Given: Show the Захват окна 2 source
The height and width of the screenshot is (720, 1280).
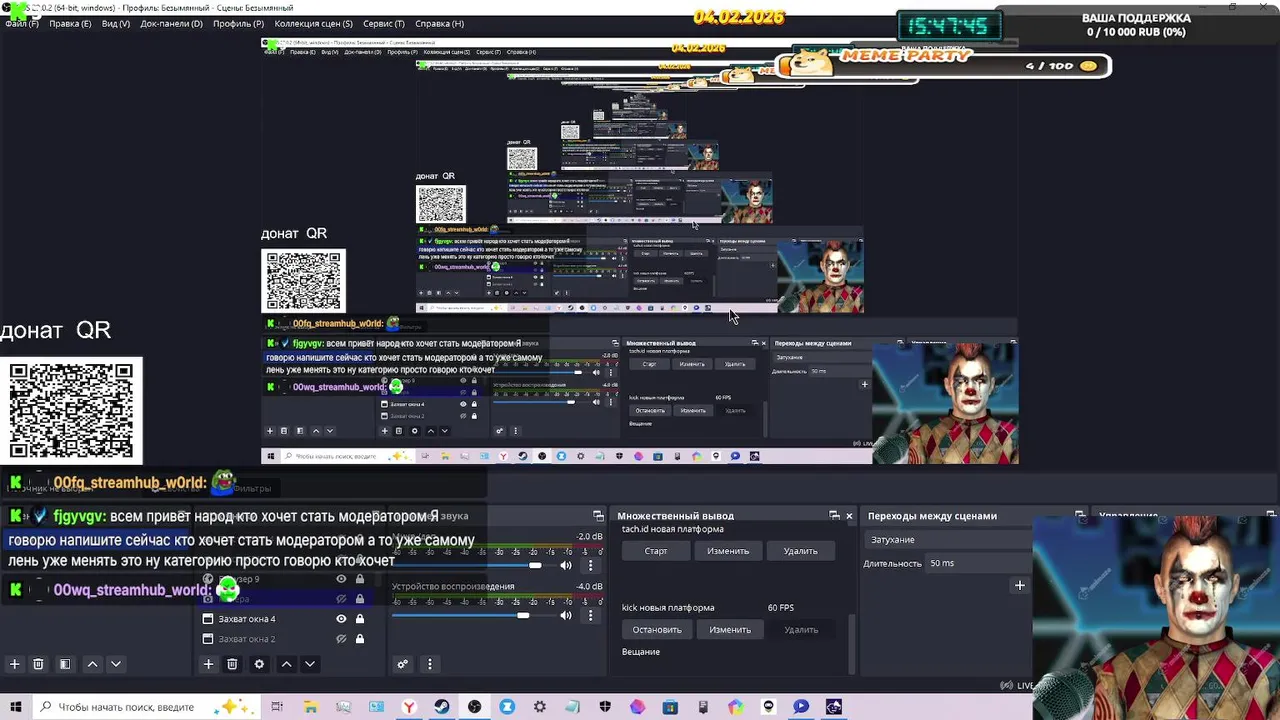Looking at the screenshot, I should coord(341,639).
